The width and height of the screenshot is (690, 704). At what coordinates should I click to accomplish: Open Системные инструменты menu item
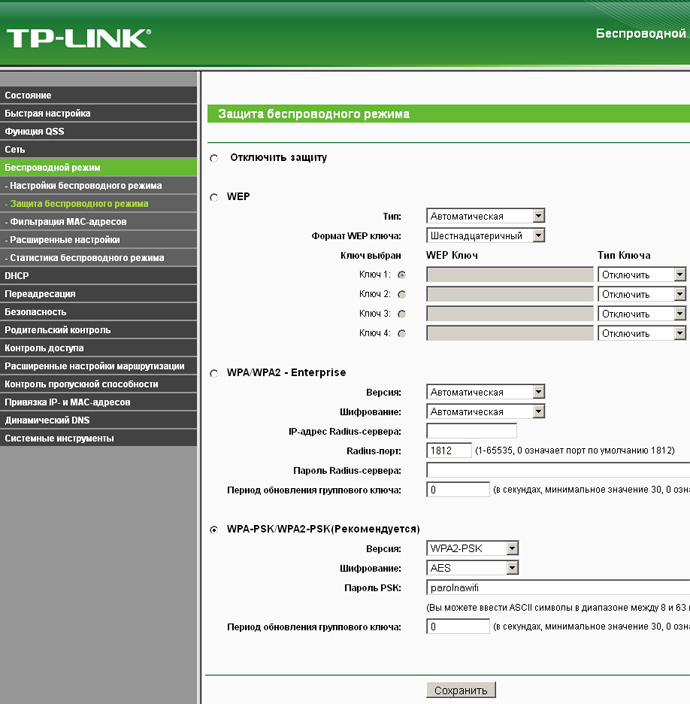[98, 438]
